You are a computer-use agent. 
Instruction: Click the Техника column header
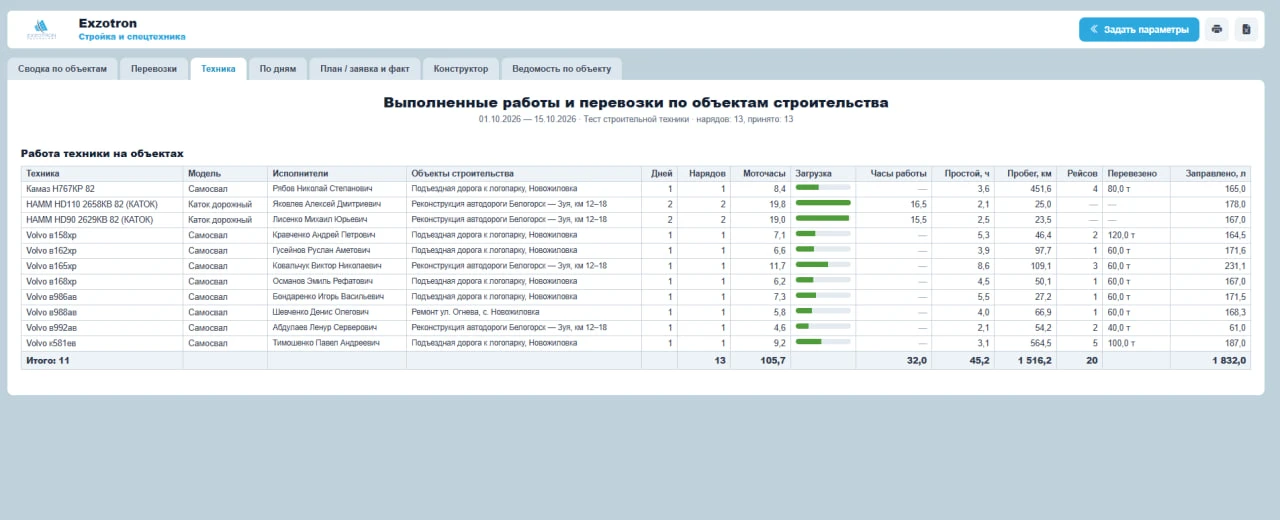click(x=102, y=173)
